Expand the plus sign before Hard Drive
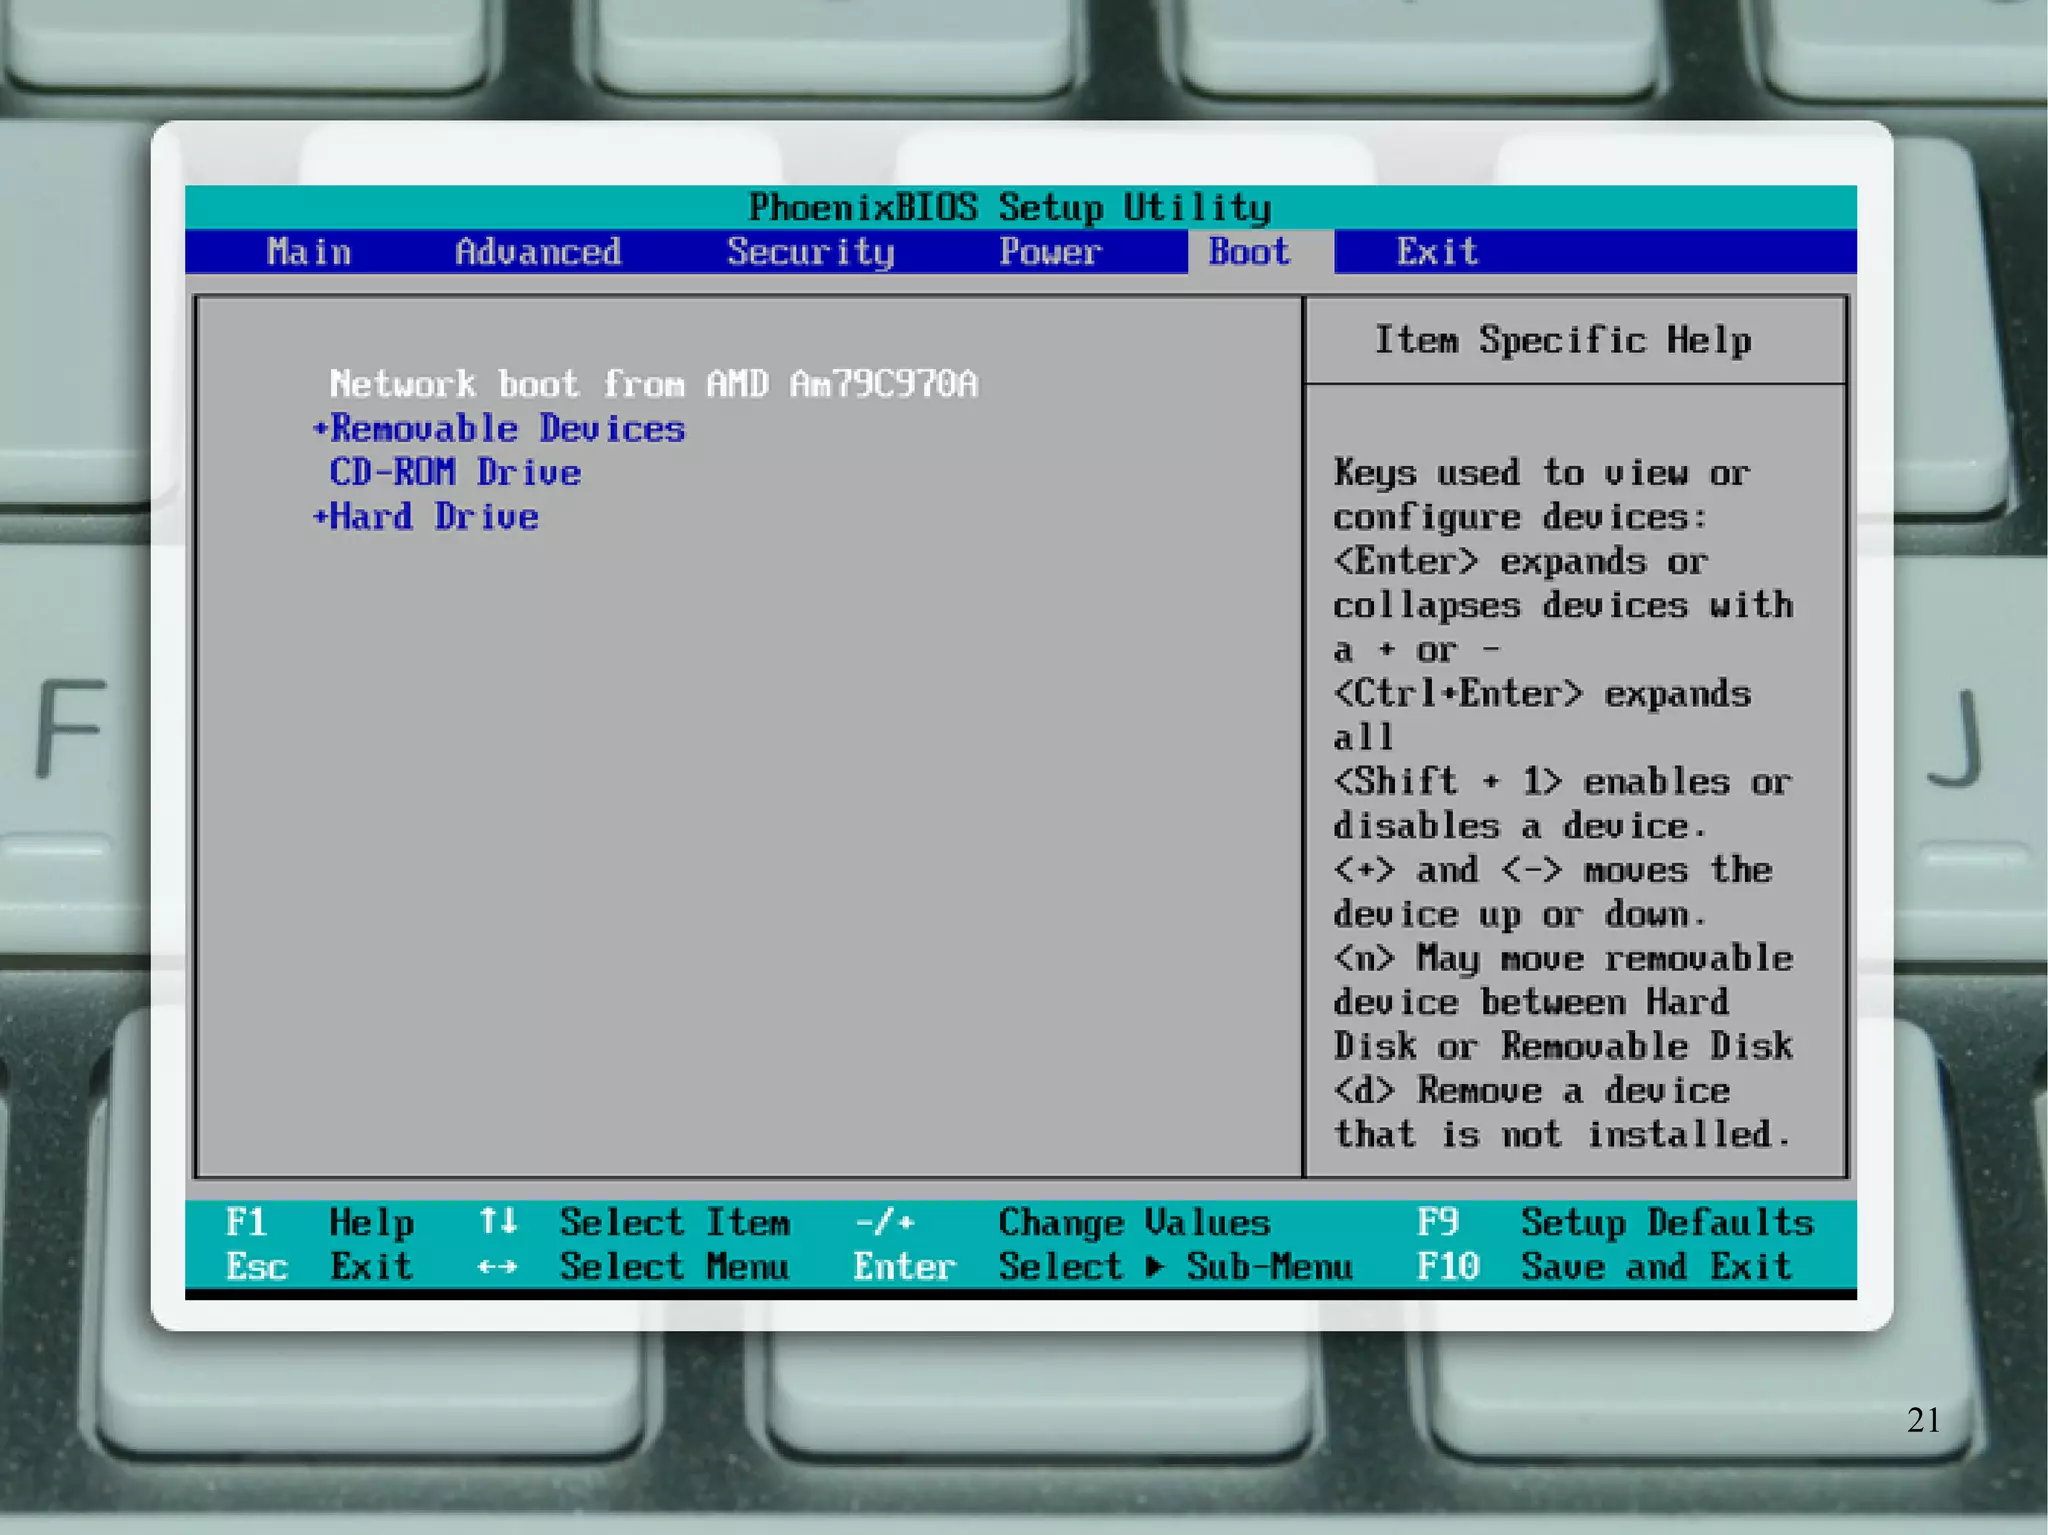 320,517
